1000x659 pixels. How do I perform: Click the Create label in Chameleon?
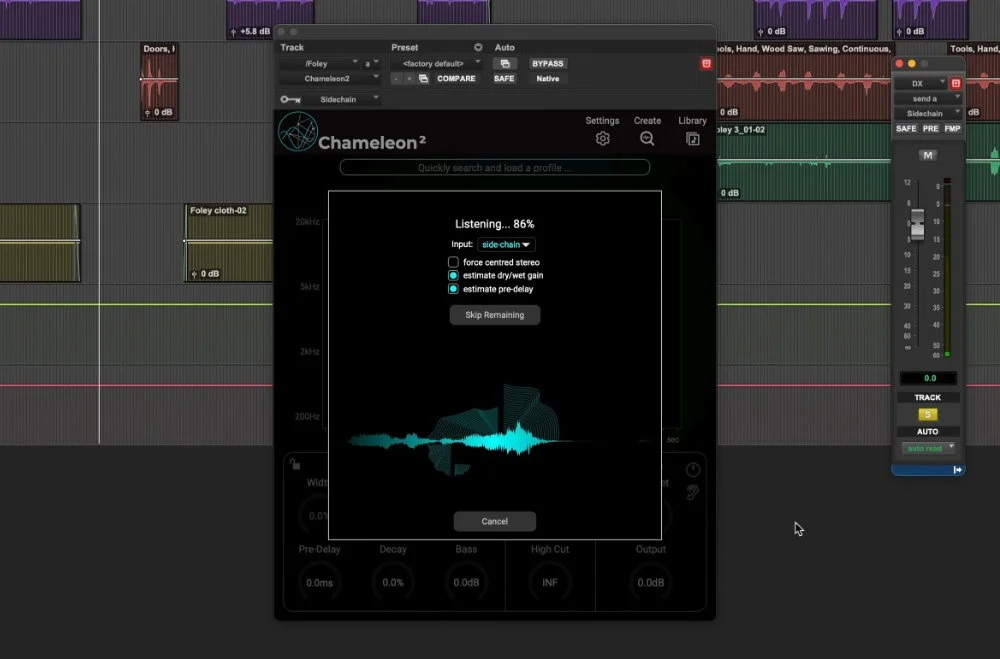[647, 121]
